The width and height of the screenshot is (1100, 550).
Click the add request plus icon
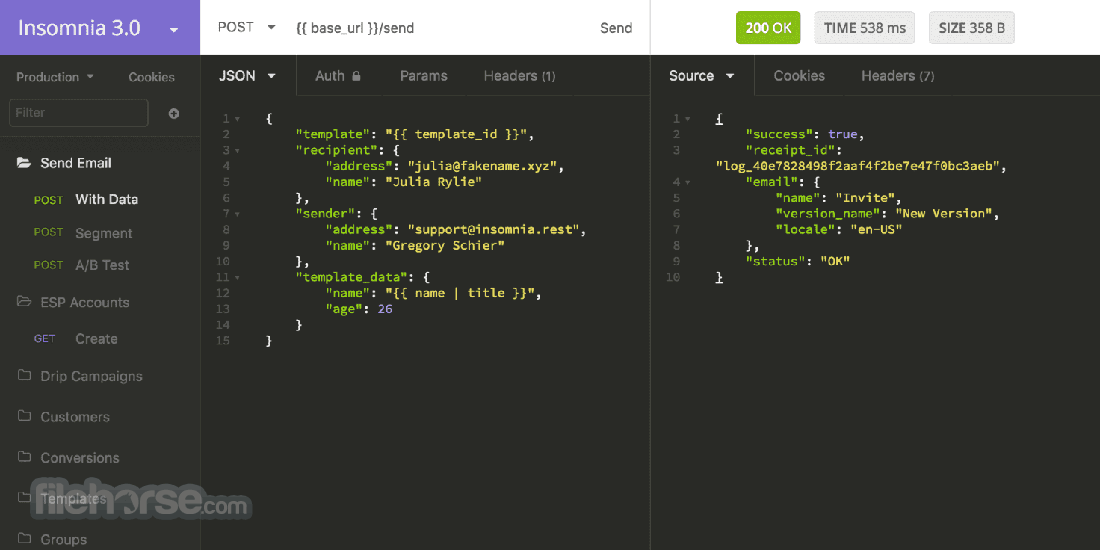coord(174,113)
